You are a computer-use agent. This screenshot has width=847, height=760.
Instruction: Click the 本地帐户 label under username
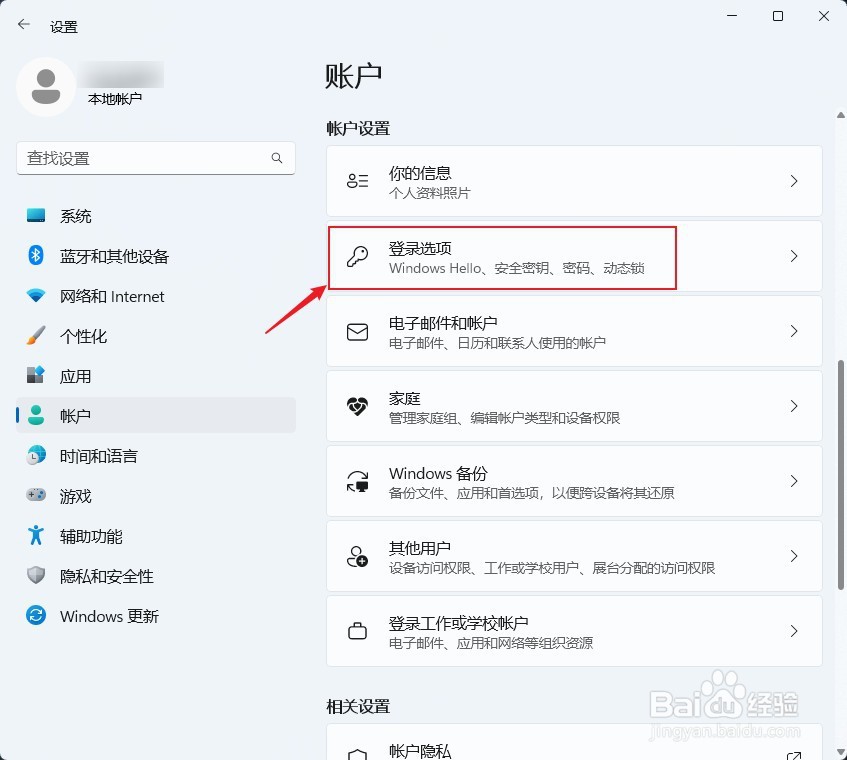tap(115, 99)
